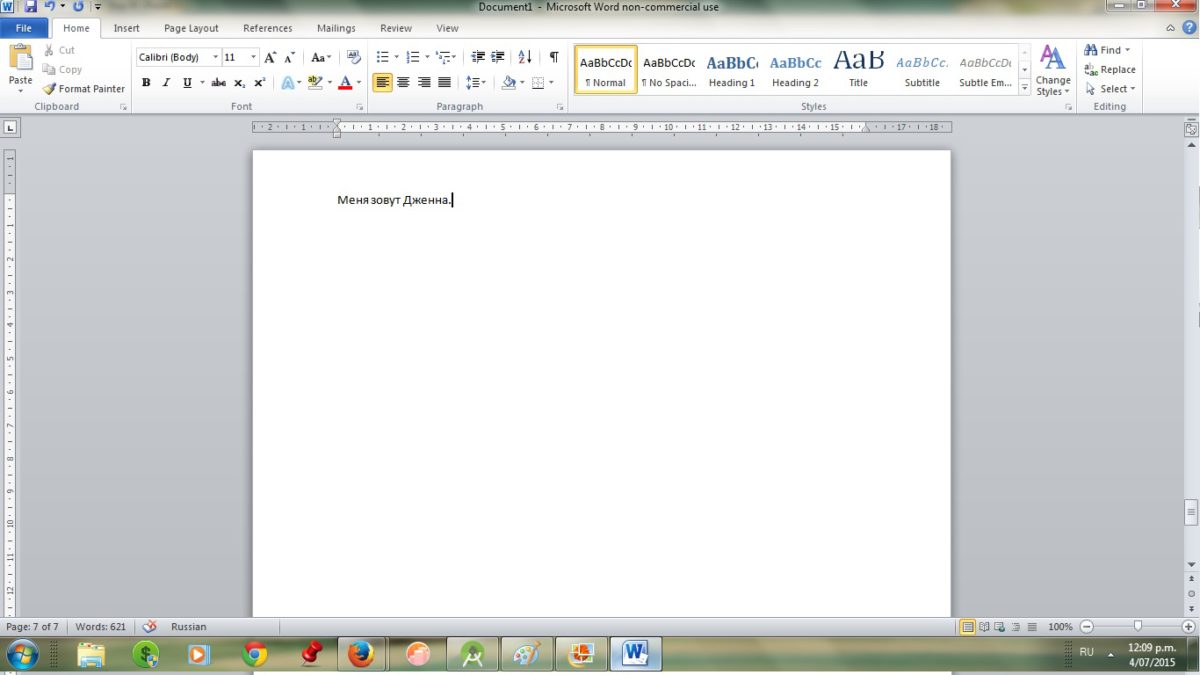Click the Grow Font icon
Viewport: 1200px width, 675px height.
coord(270,58)
